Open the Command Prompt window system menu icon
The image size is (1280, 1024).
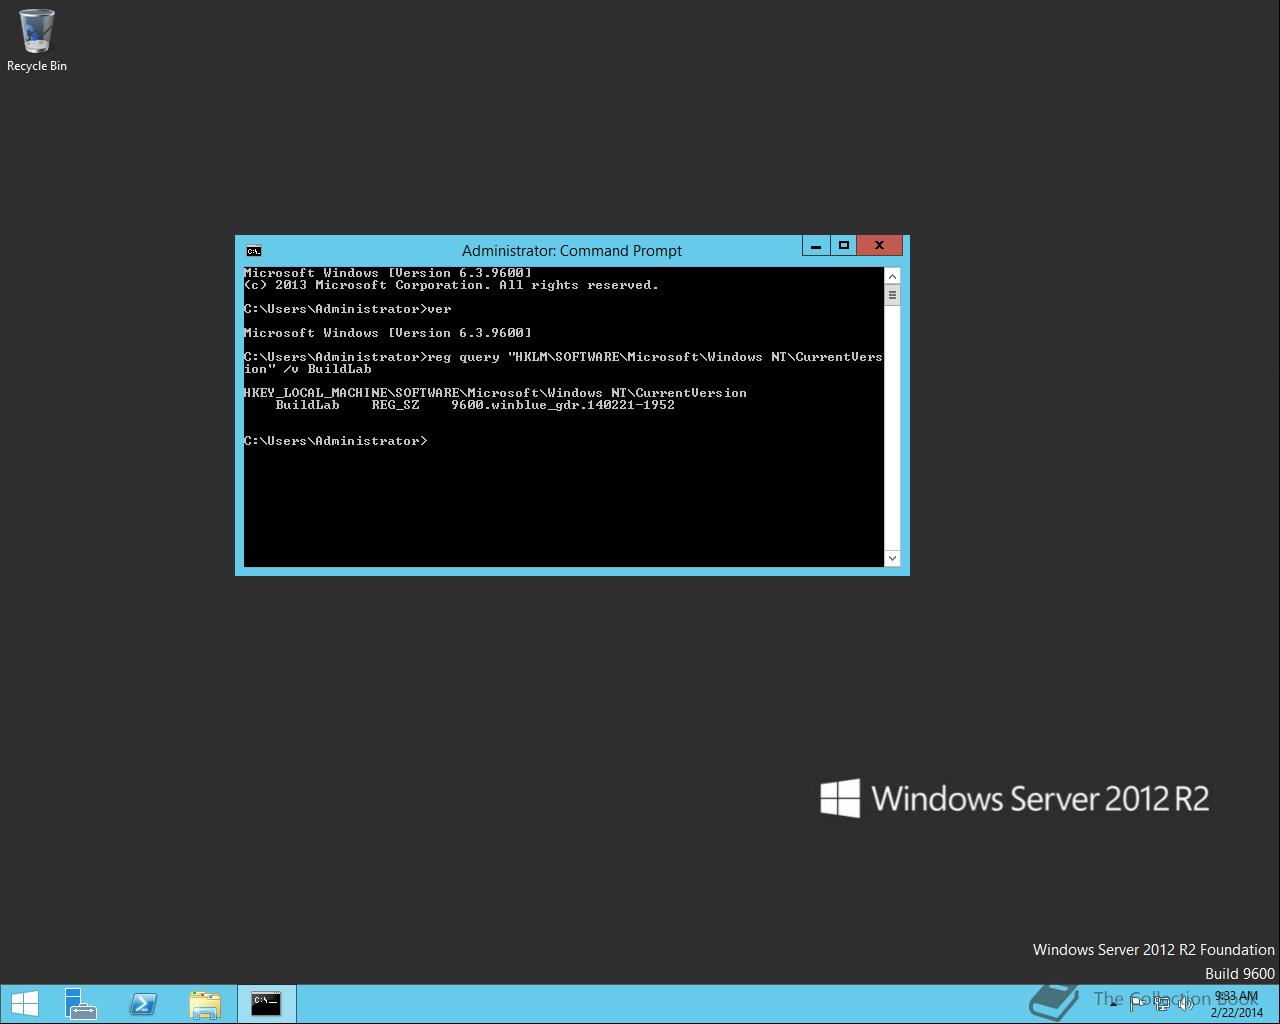point(254,251)
